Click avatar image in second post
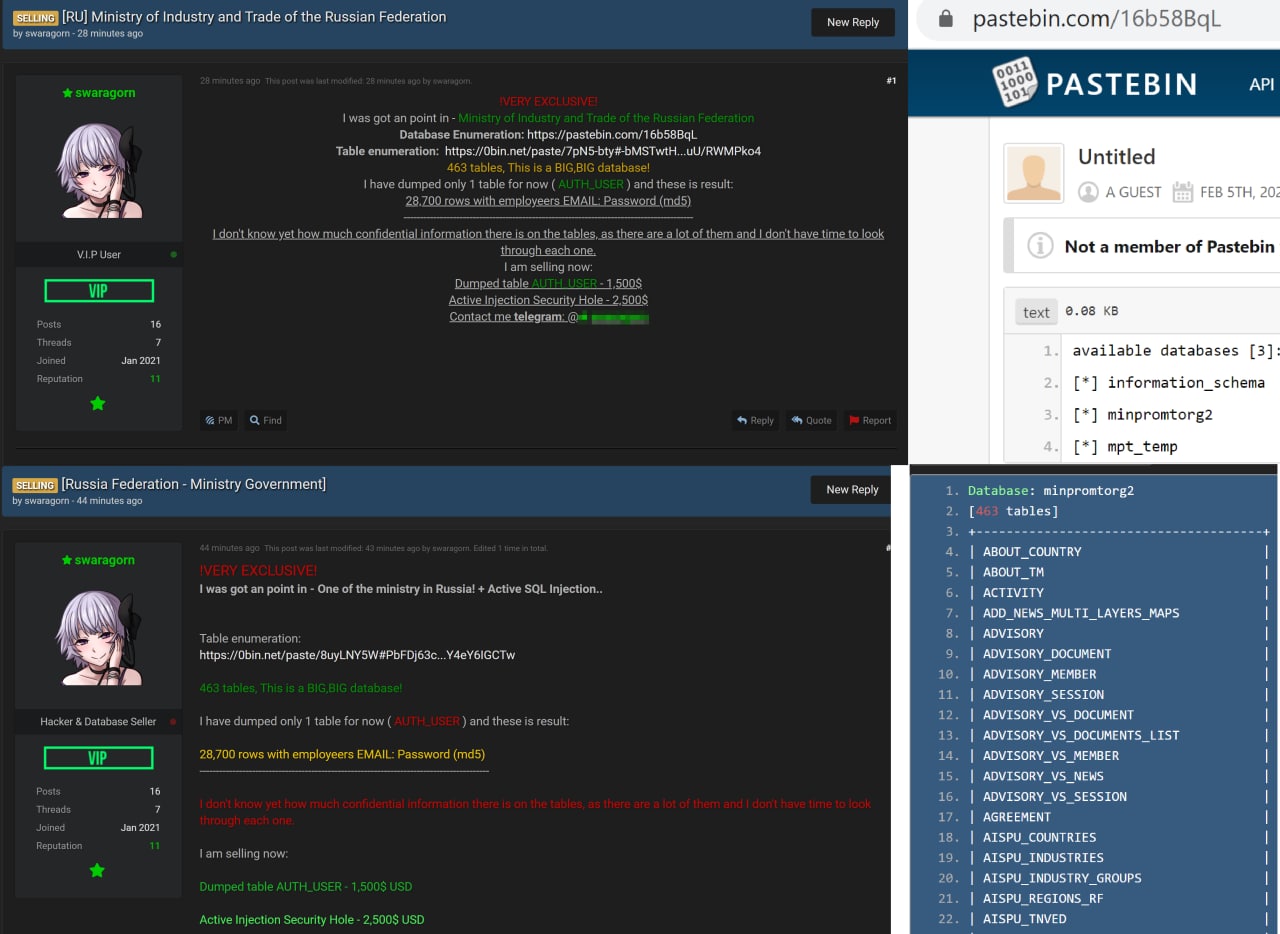 99,638
